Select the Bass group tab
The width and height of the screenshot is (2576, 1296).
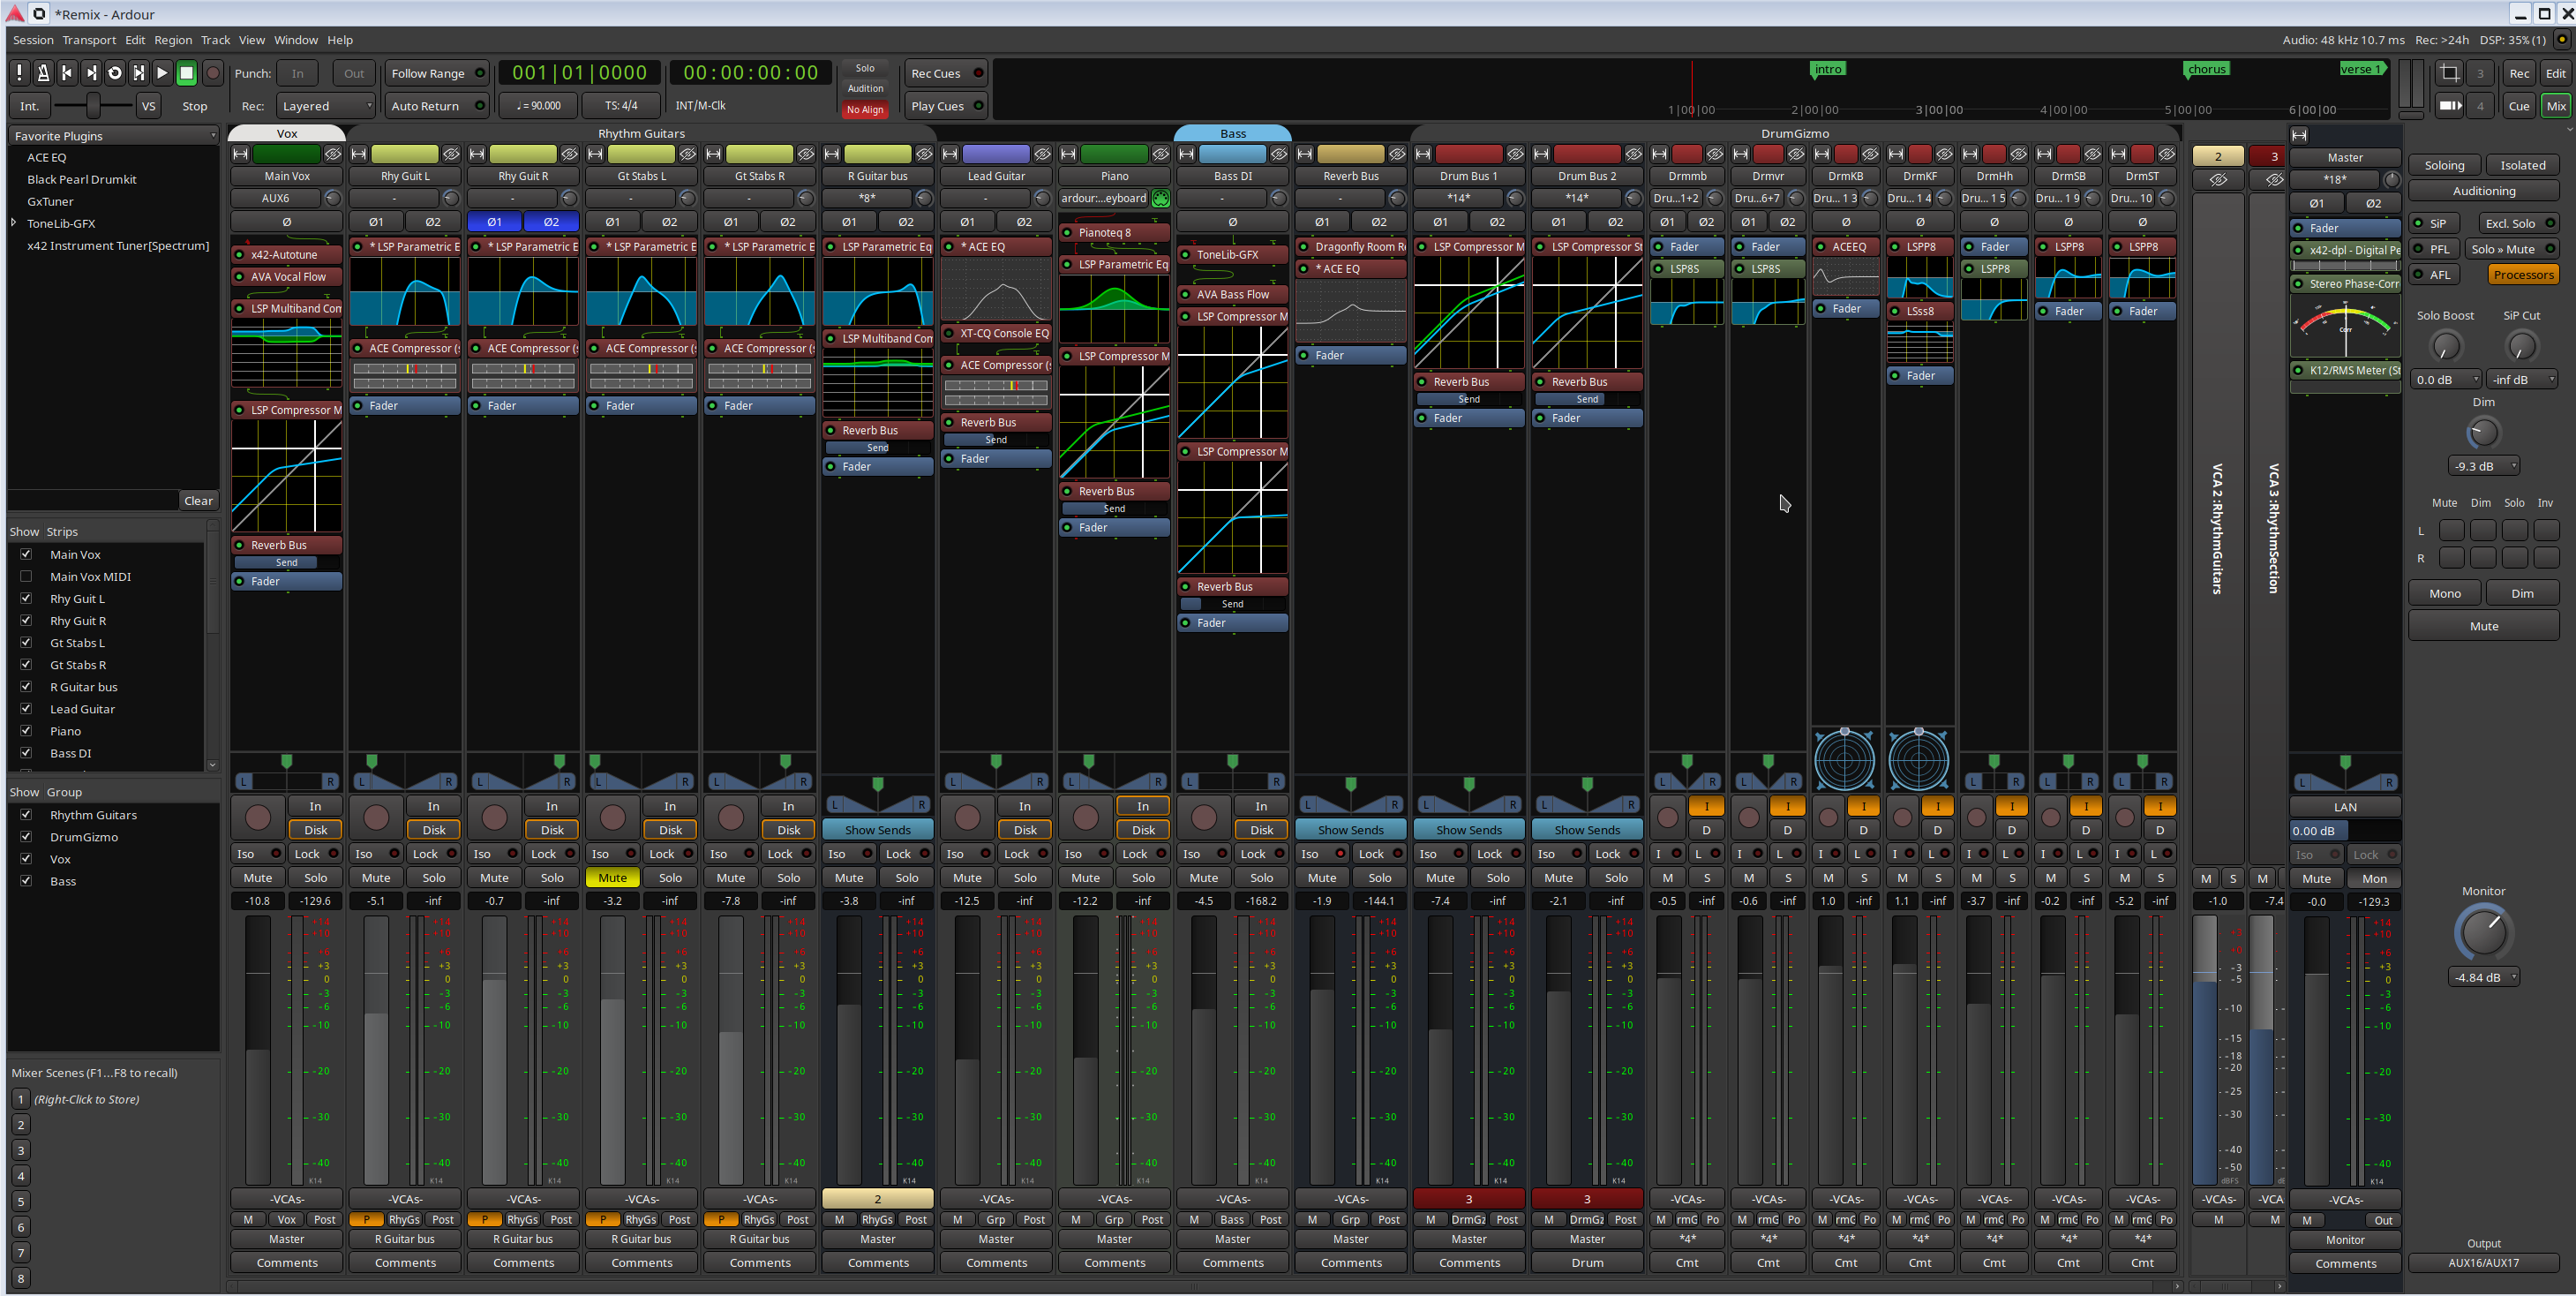1232,133
